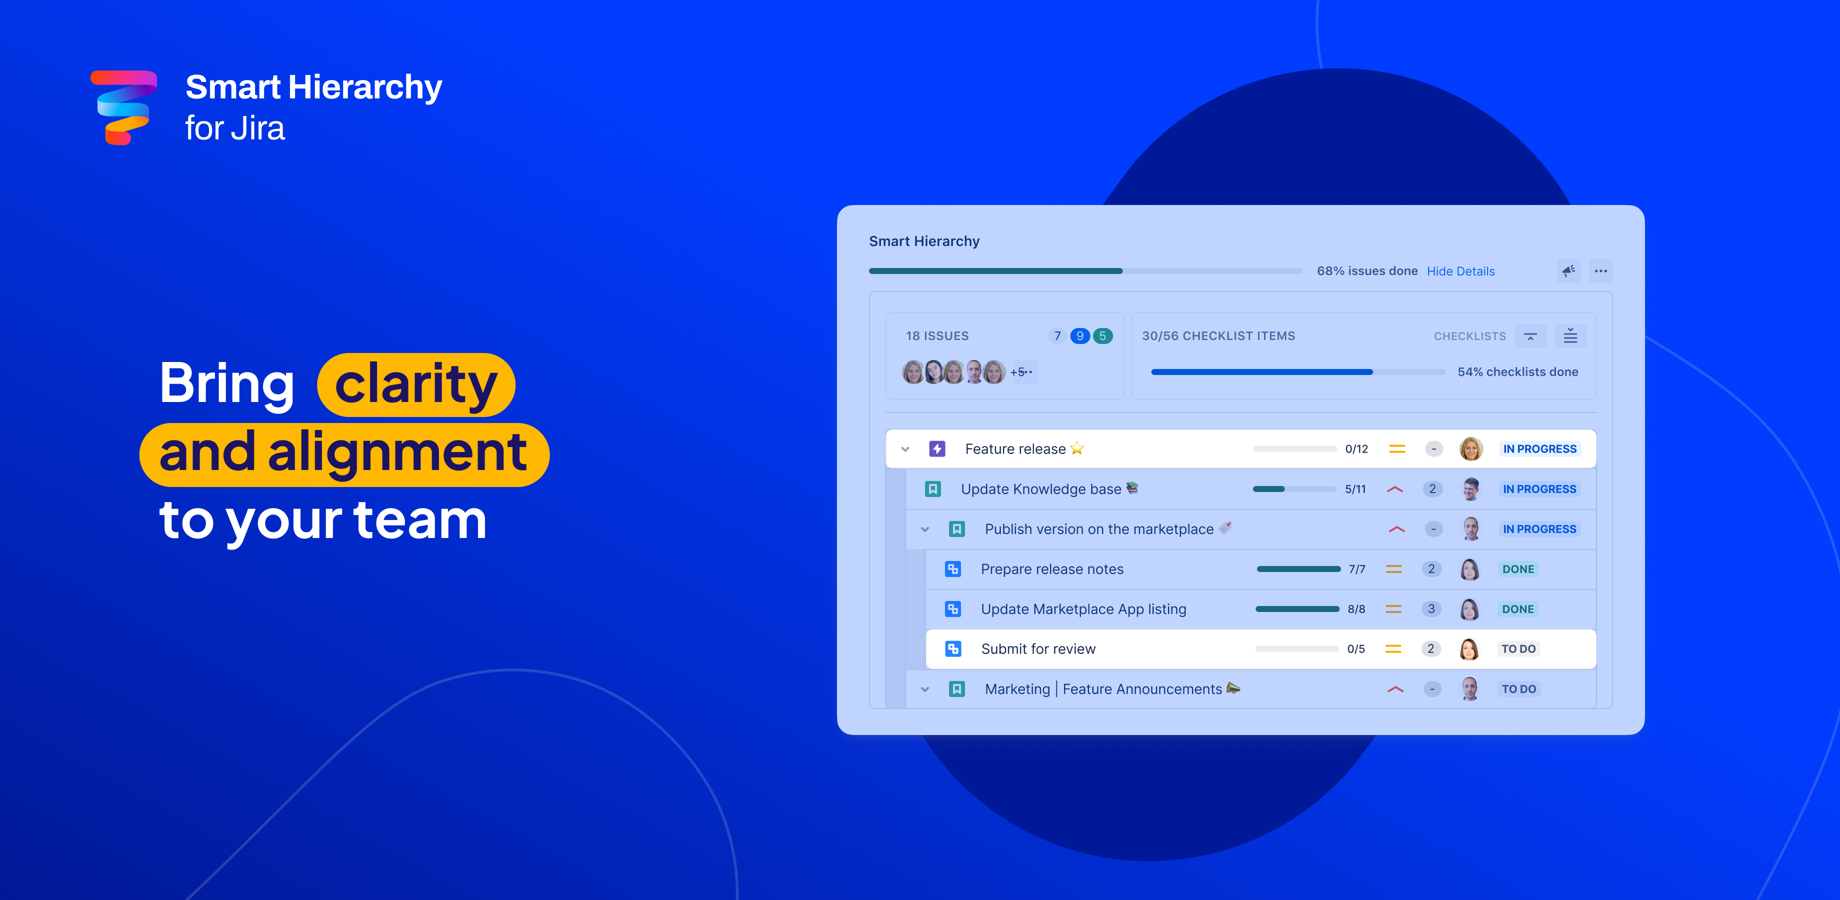Open the IN PROGRESS status of Feature release
The height and width of the screenshot is (900, 1840).
tap(1540, 449)
